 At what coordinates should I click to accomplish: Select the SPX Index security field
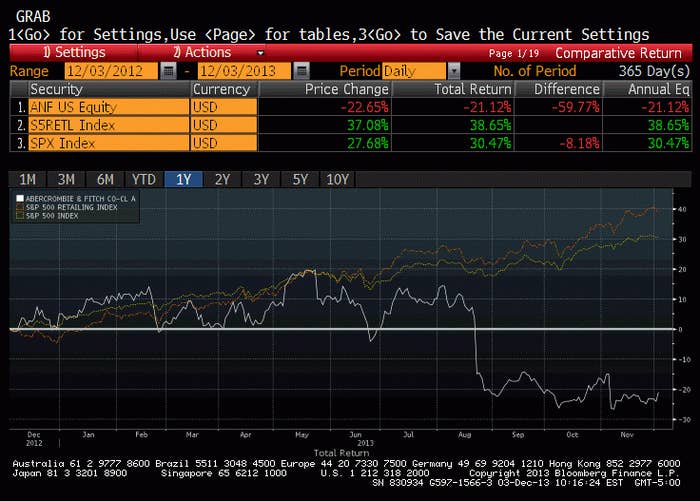(x=108, y=143)
